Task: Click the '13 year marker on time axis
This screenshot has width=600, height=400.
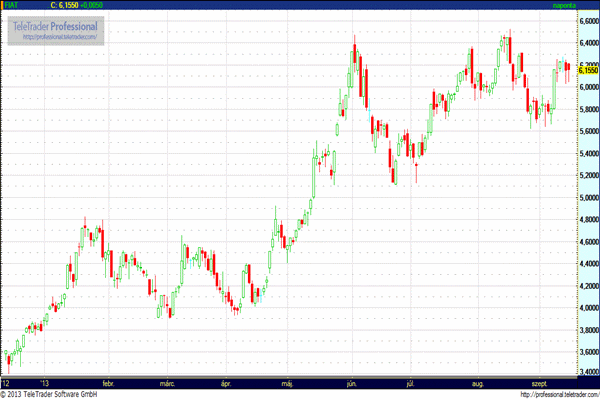Action: click(45, 383)
